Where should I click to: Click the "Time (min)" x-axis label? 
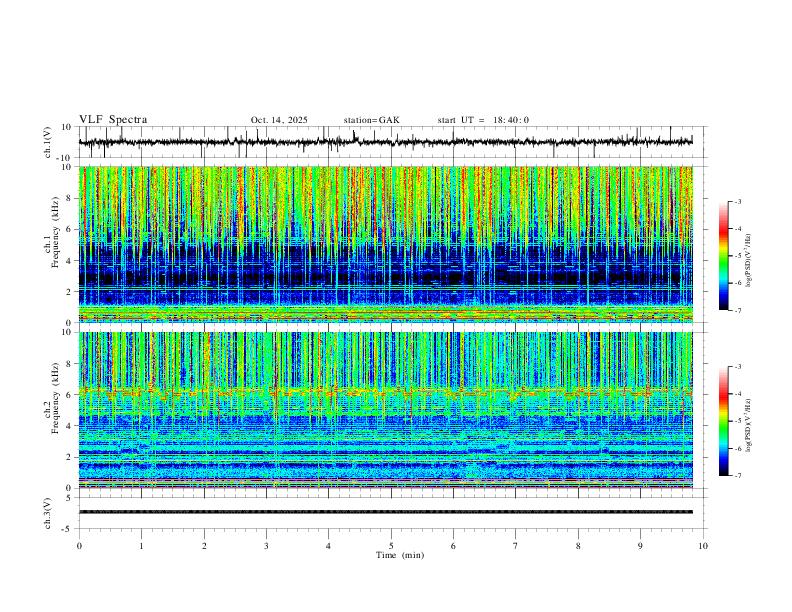(x=400, y=555)
